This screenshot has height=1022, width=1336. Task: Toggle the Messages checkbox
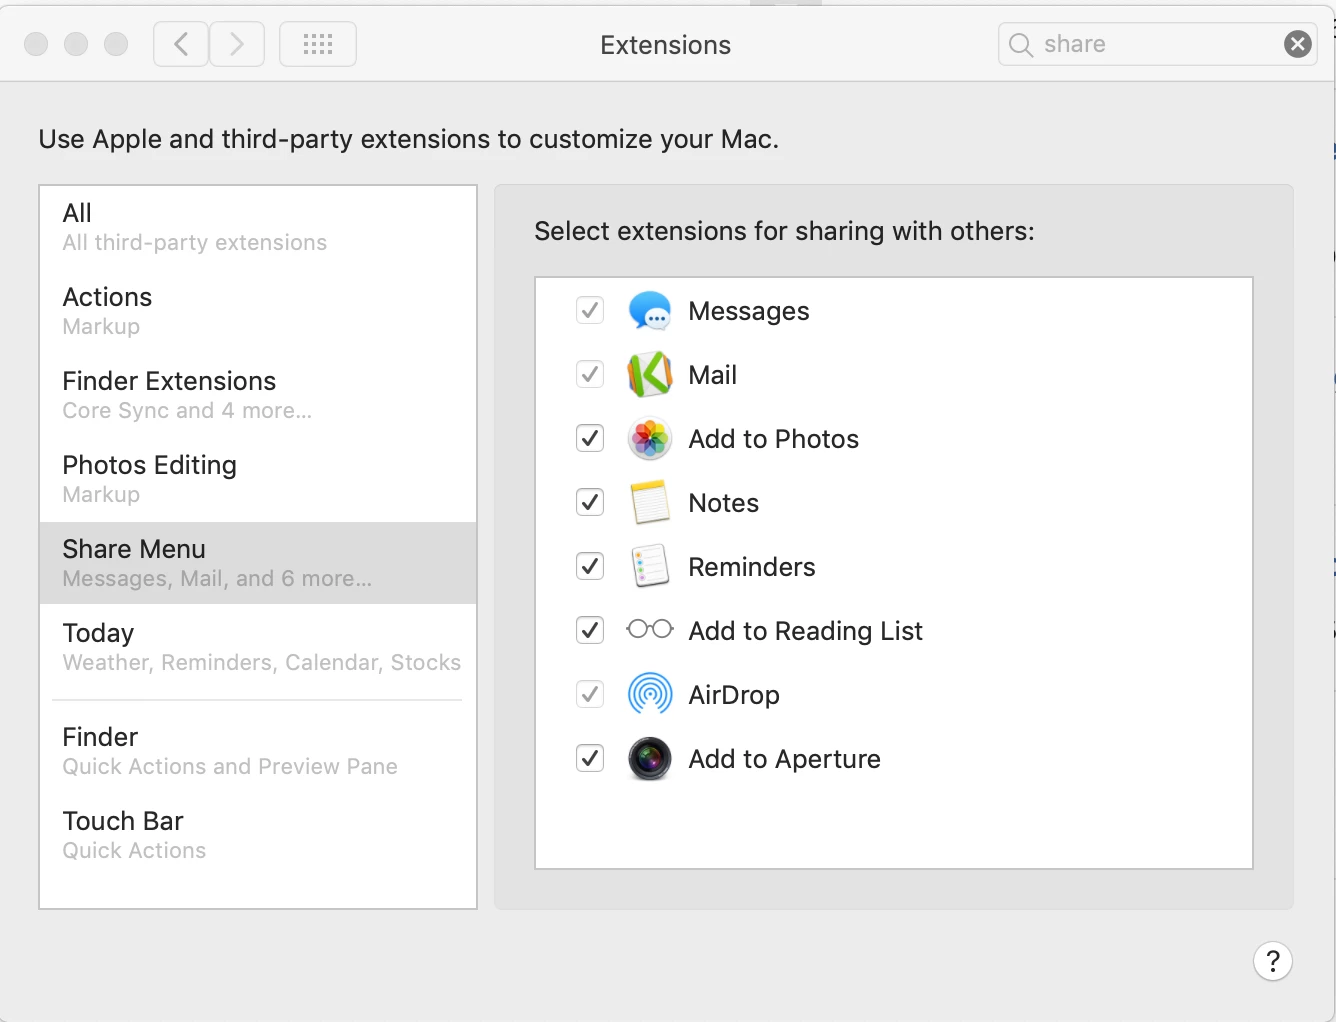click(590, 310)
